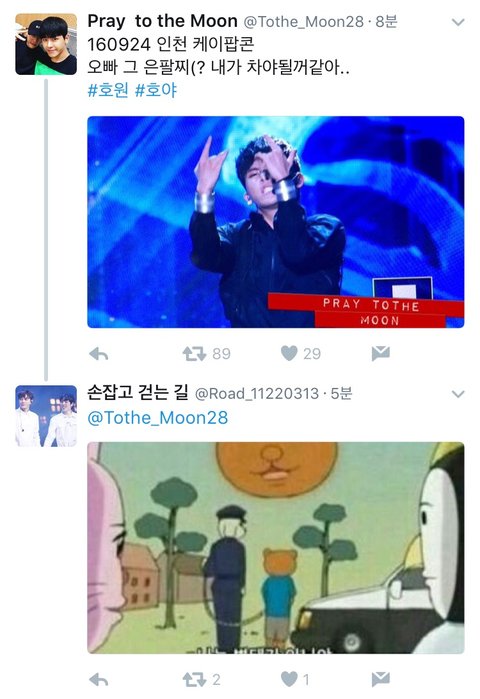Like the reply tweet with 1 like
Screen dimensions: 480x699
click(x=289, y=679)
